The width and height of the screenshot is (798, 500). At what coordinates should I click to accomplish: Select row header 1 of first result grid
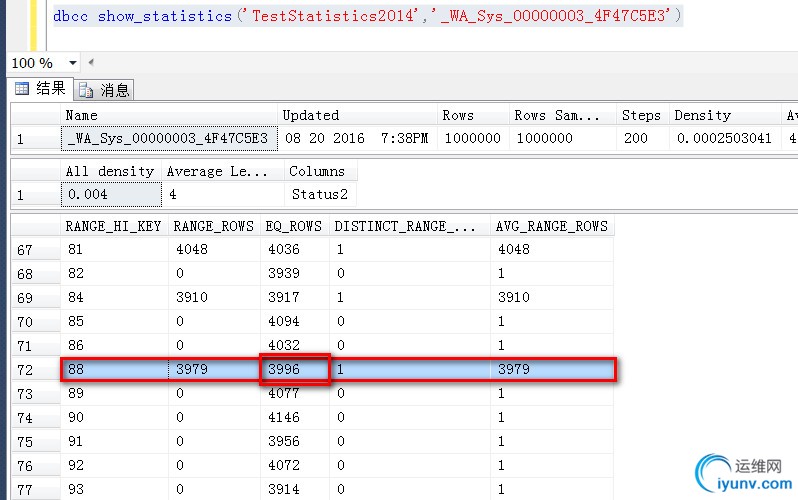36,139
